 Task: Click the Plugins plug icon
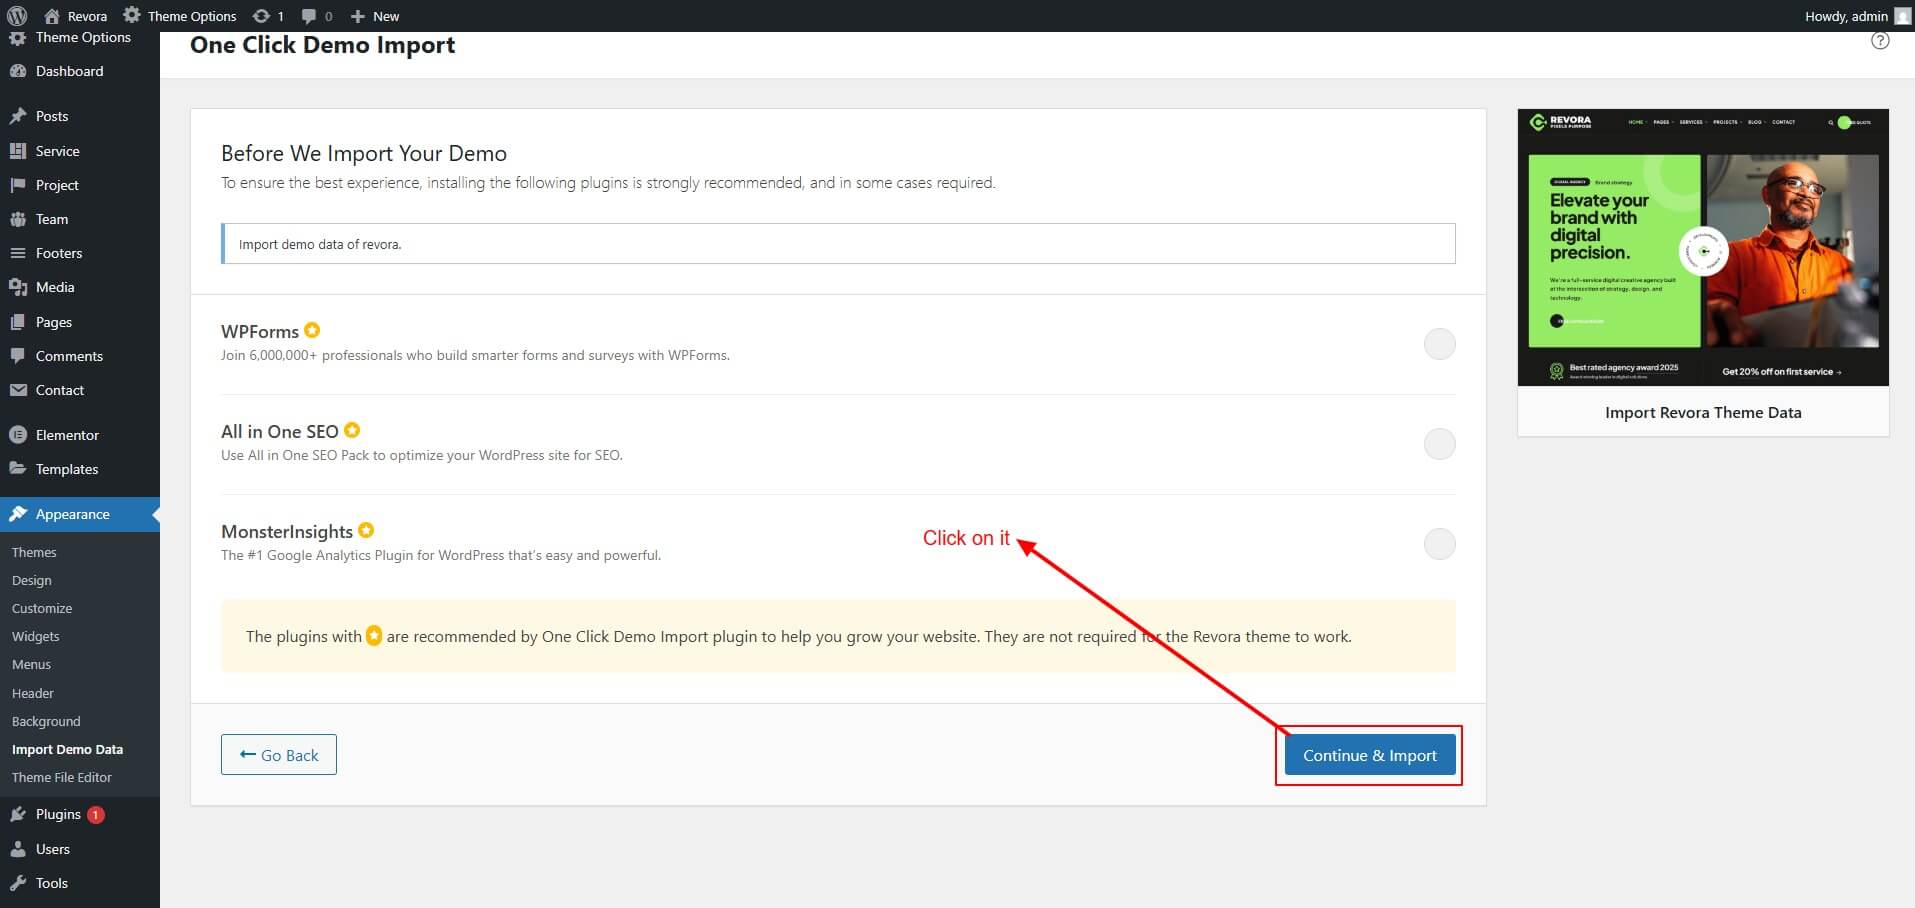17,814
